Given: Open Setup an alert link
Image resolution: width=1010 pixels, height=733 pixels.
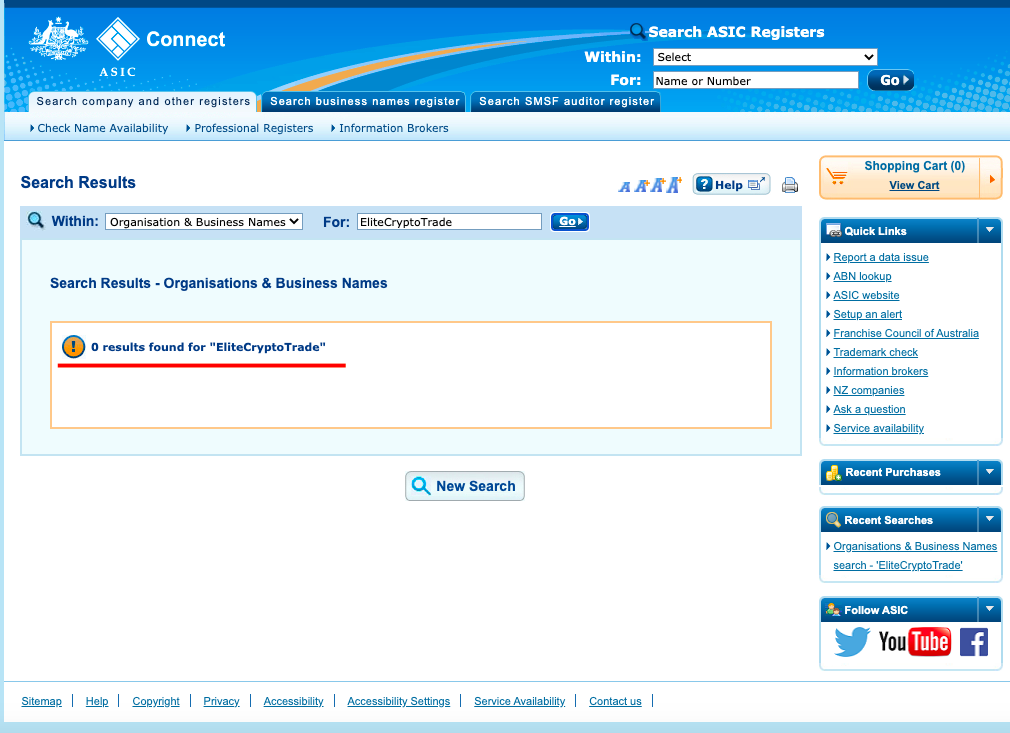Looking at the screenshot, I should (867, 314).
